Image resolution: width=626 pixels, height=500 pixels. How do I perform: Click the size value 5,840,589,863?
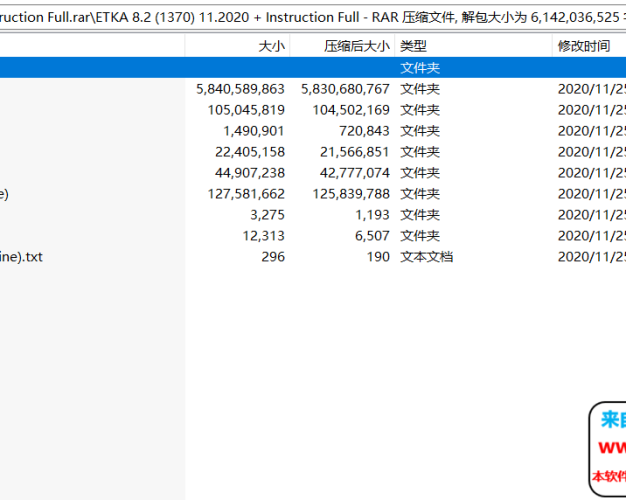point(240,89)
